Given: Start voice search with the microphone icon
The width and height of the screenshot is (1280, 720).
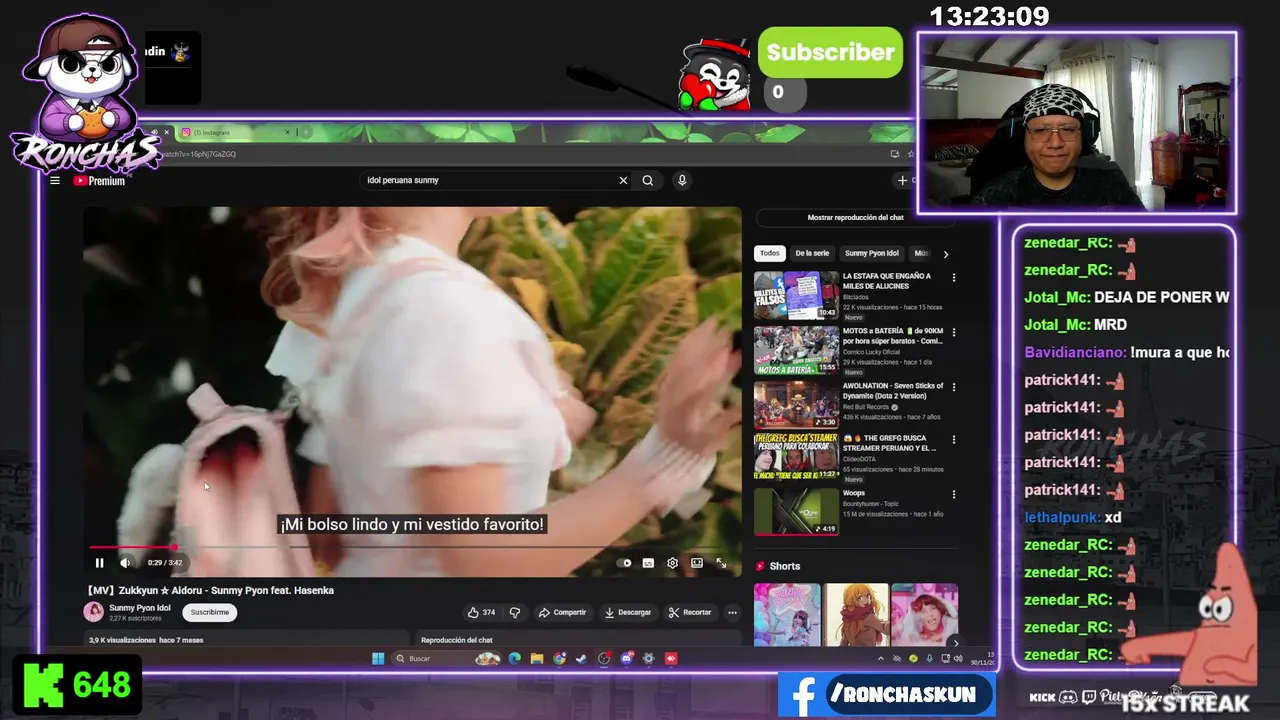Looking at the screenshot, I should point(682,181).
